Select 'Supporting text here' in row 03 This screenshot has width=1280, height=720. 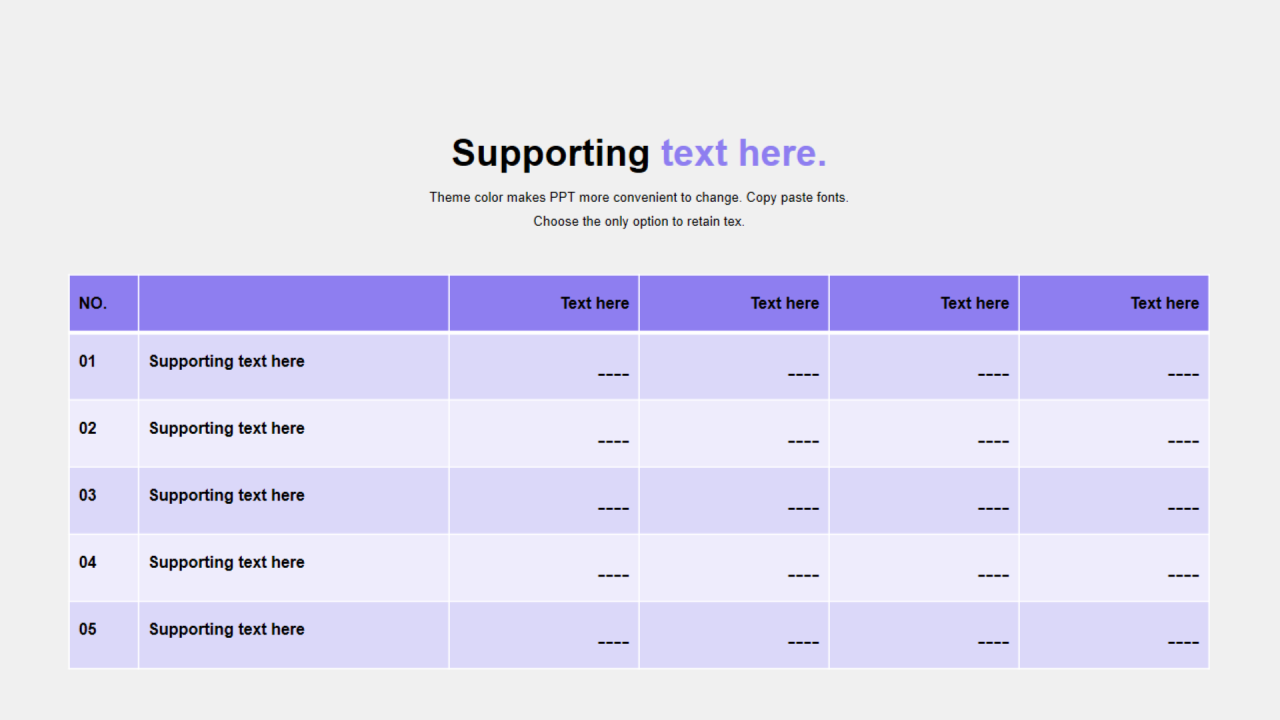point(227,495)
